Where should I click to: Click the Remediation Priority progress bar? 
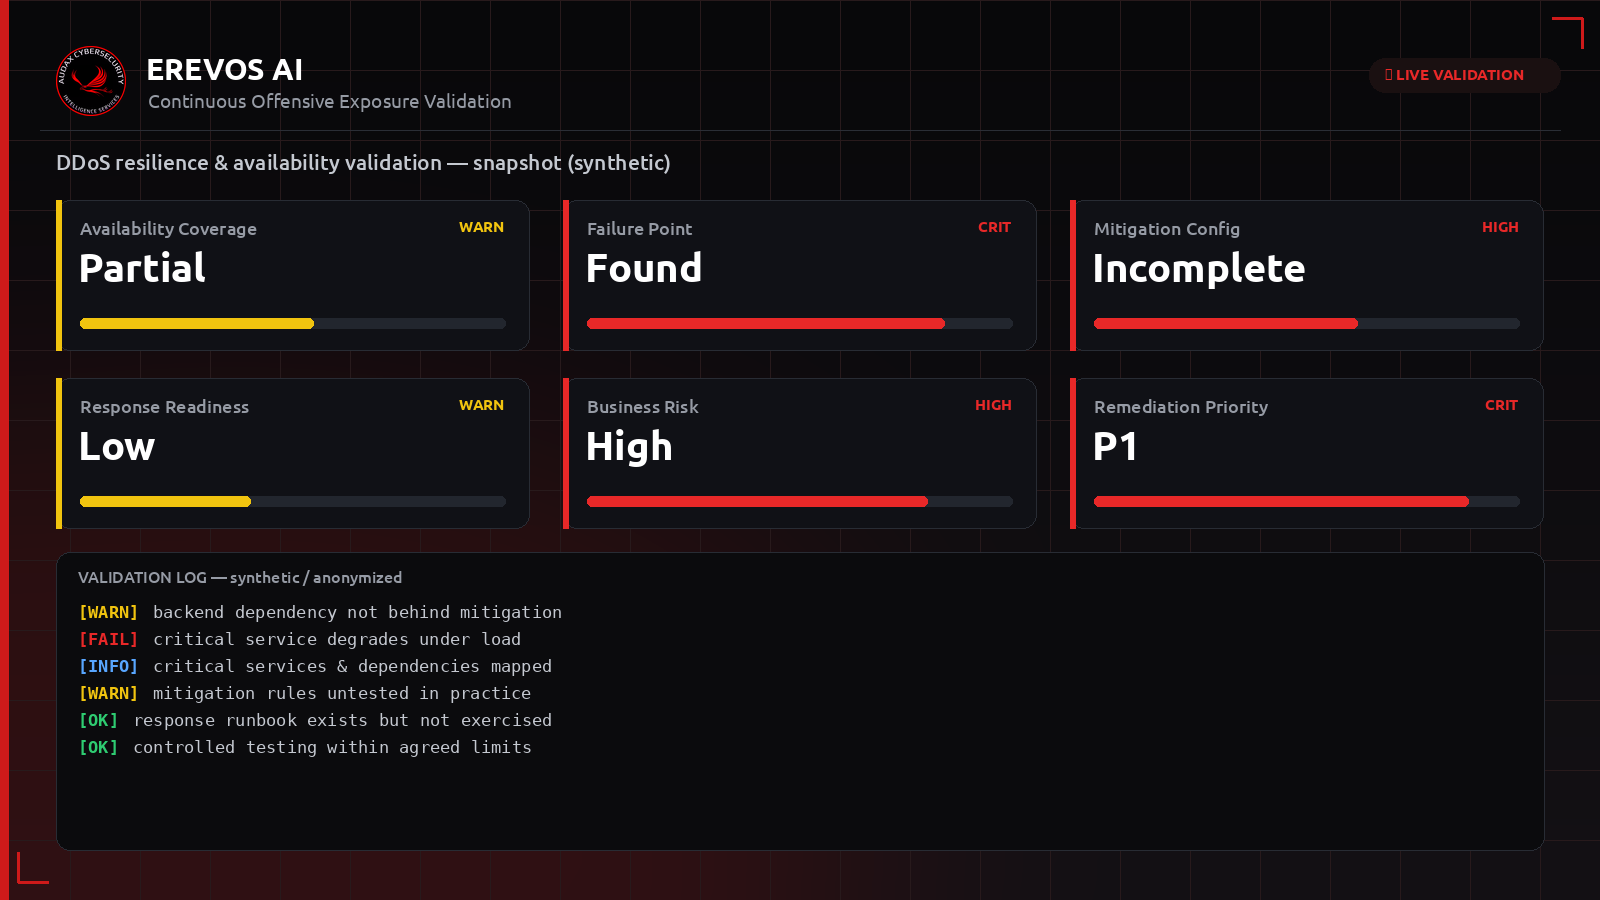click(1307, 501)
